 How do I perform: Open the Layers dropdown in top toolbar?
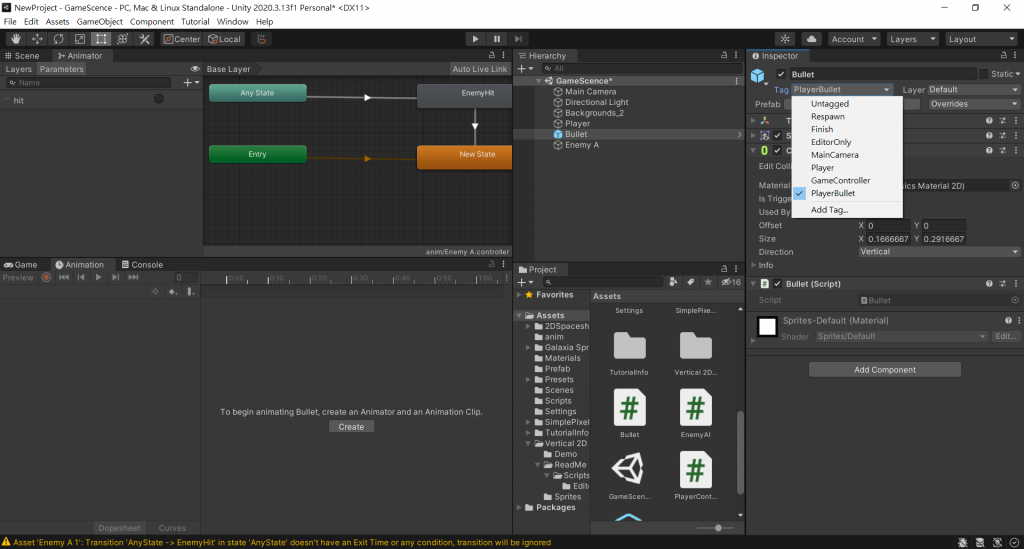pos(911,39)
